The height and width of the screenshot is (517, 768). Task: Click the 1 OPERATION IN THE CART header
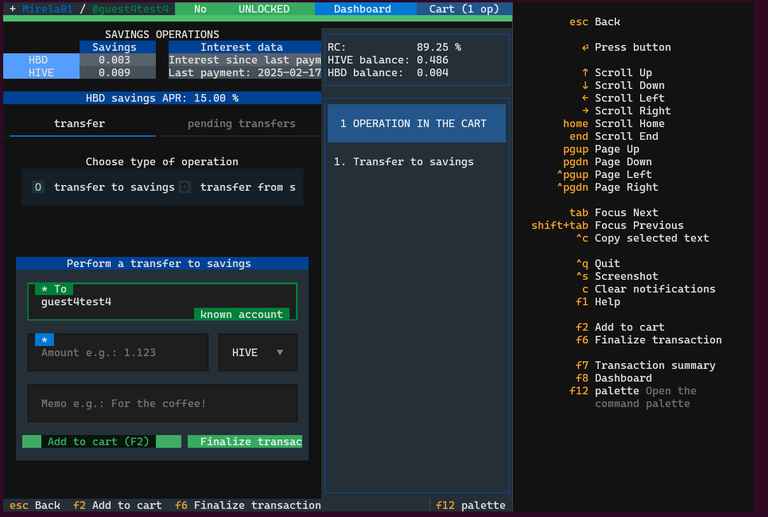click(x=416, y=123)
